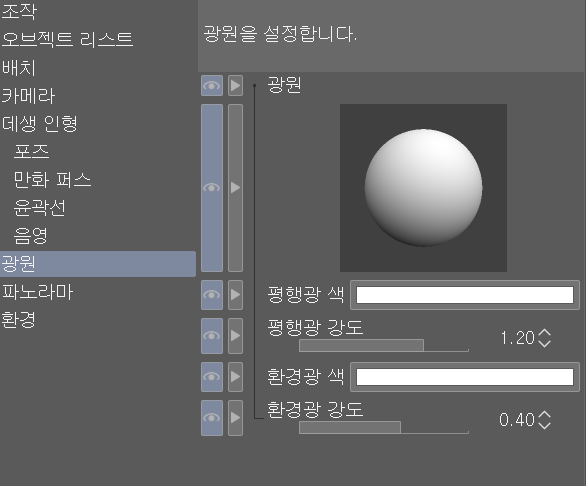Increase 환경광 강도 with up arrow

pyautogui.click(x=545, y=414)
